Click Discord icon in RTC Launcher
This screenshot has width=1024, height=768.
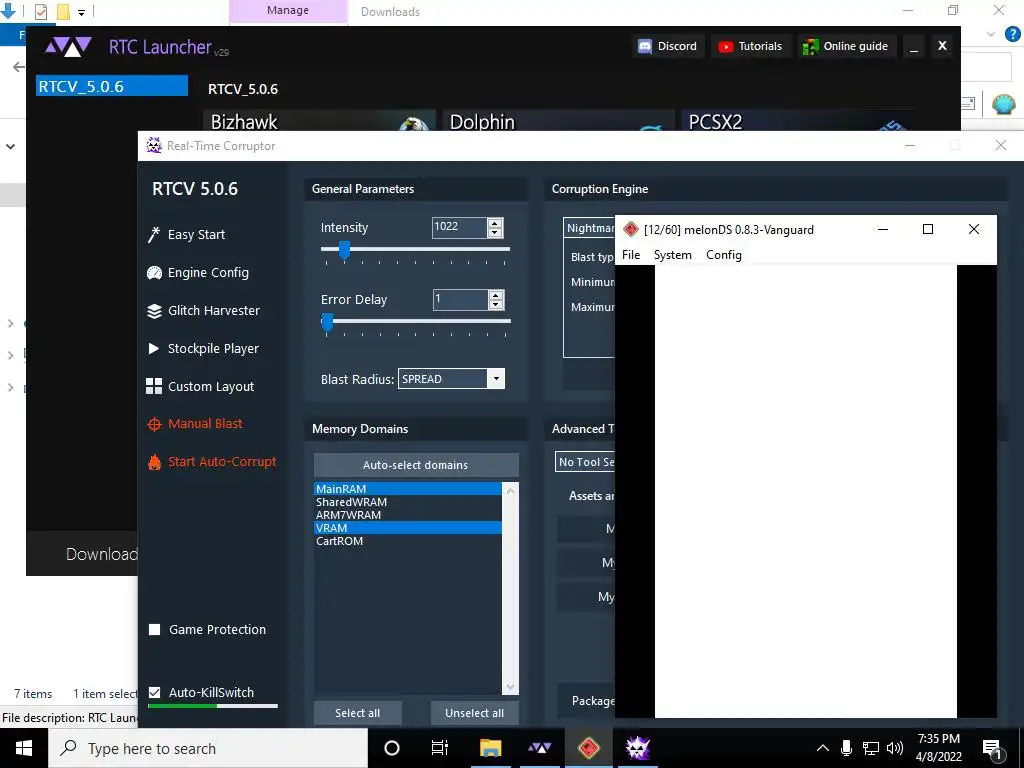click(x=645, y=46)
